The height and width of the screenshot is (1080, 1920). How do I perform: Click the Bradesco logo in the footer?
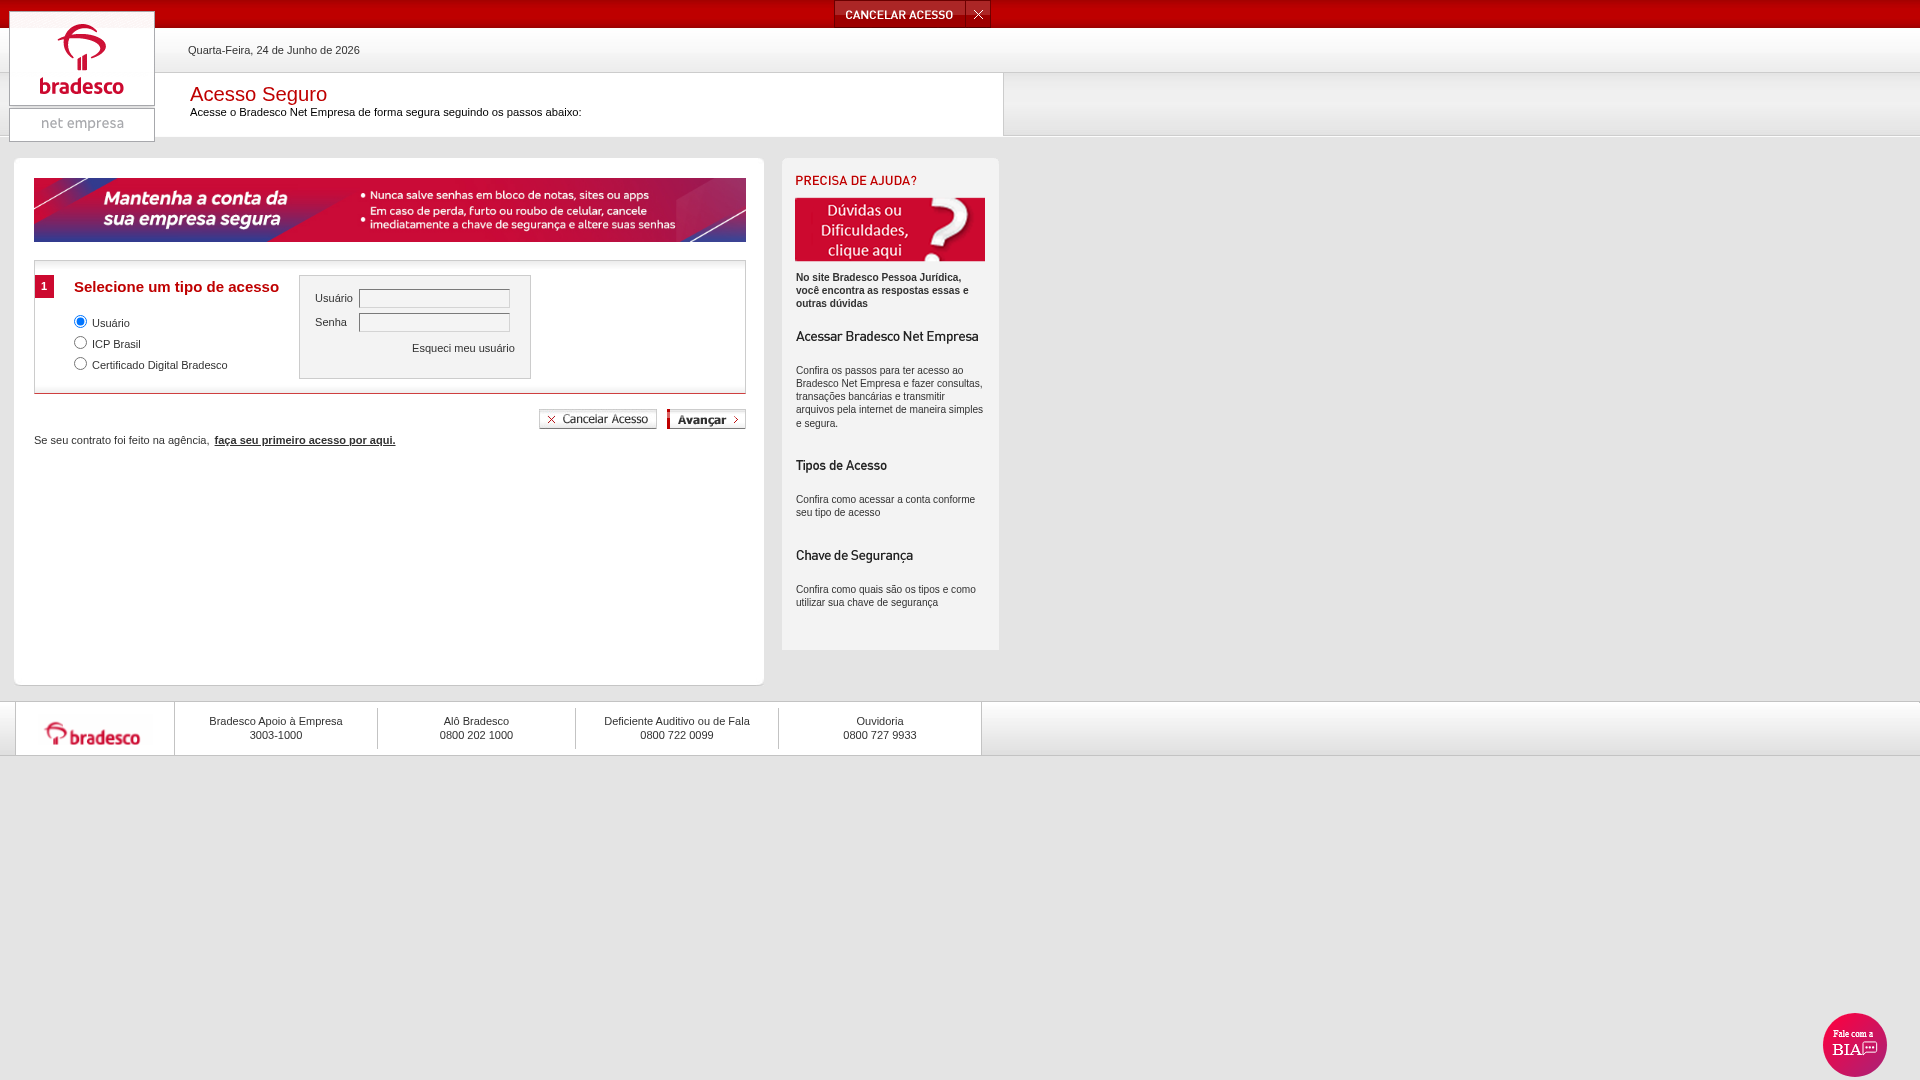click(93, 734)
